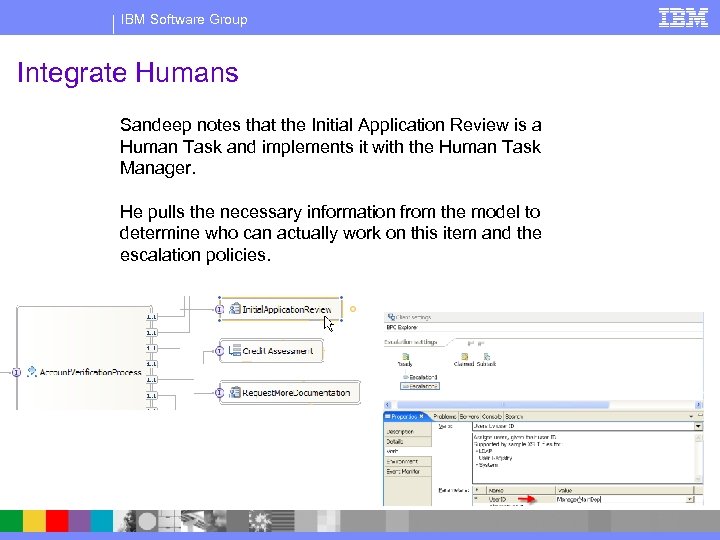Image resolution: width=720 pixels, height=540 pixels.
Task: Click interface circle left of RequestMoreDocumentation
Action: 219,393
